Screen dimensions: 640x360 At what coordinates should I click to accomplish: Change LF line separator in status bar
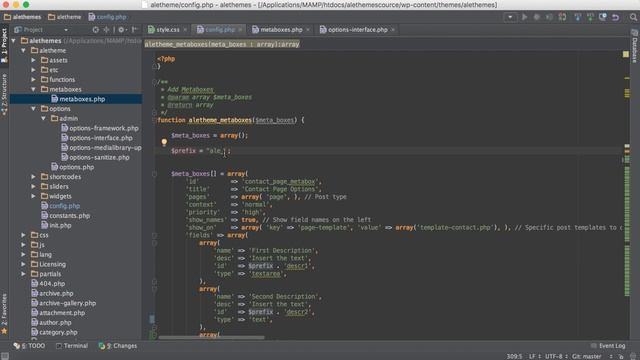point(534,356)
